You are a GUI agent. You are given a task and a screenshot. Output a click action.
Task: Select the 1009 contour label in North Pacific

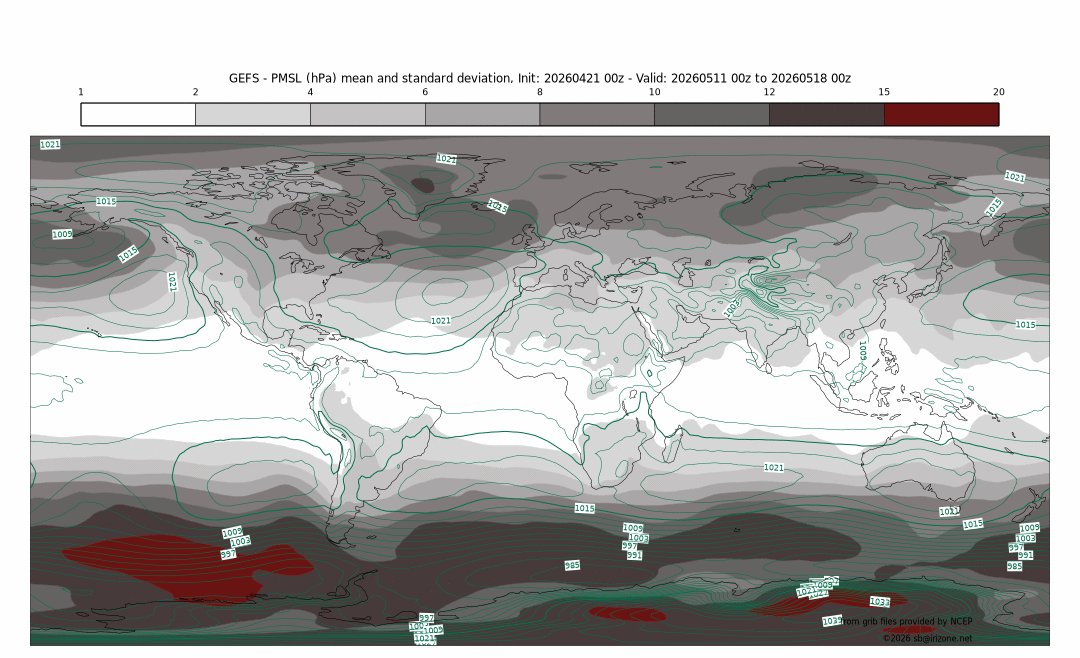62,235
